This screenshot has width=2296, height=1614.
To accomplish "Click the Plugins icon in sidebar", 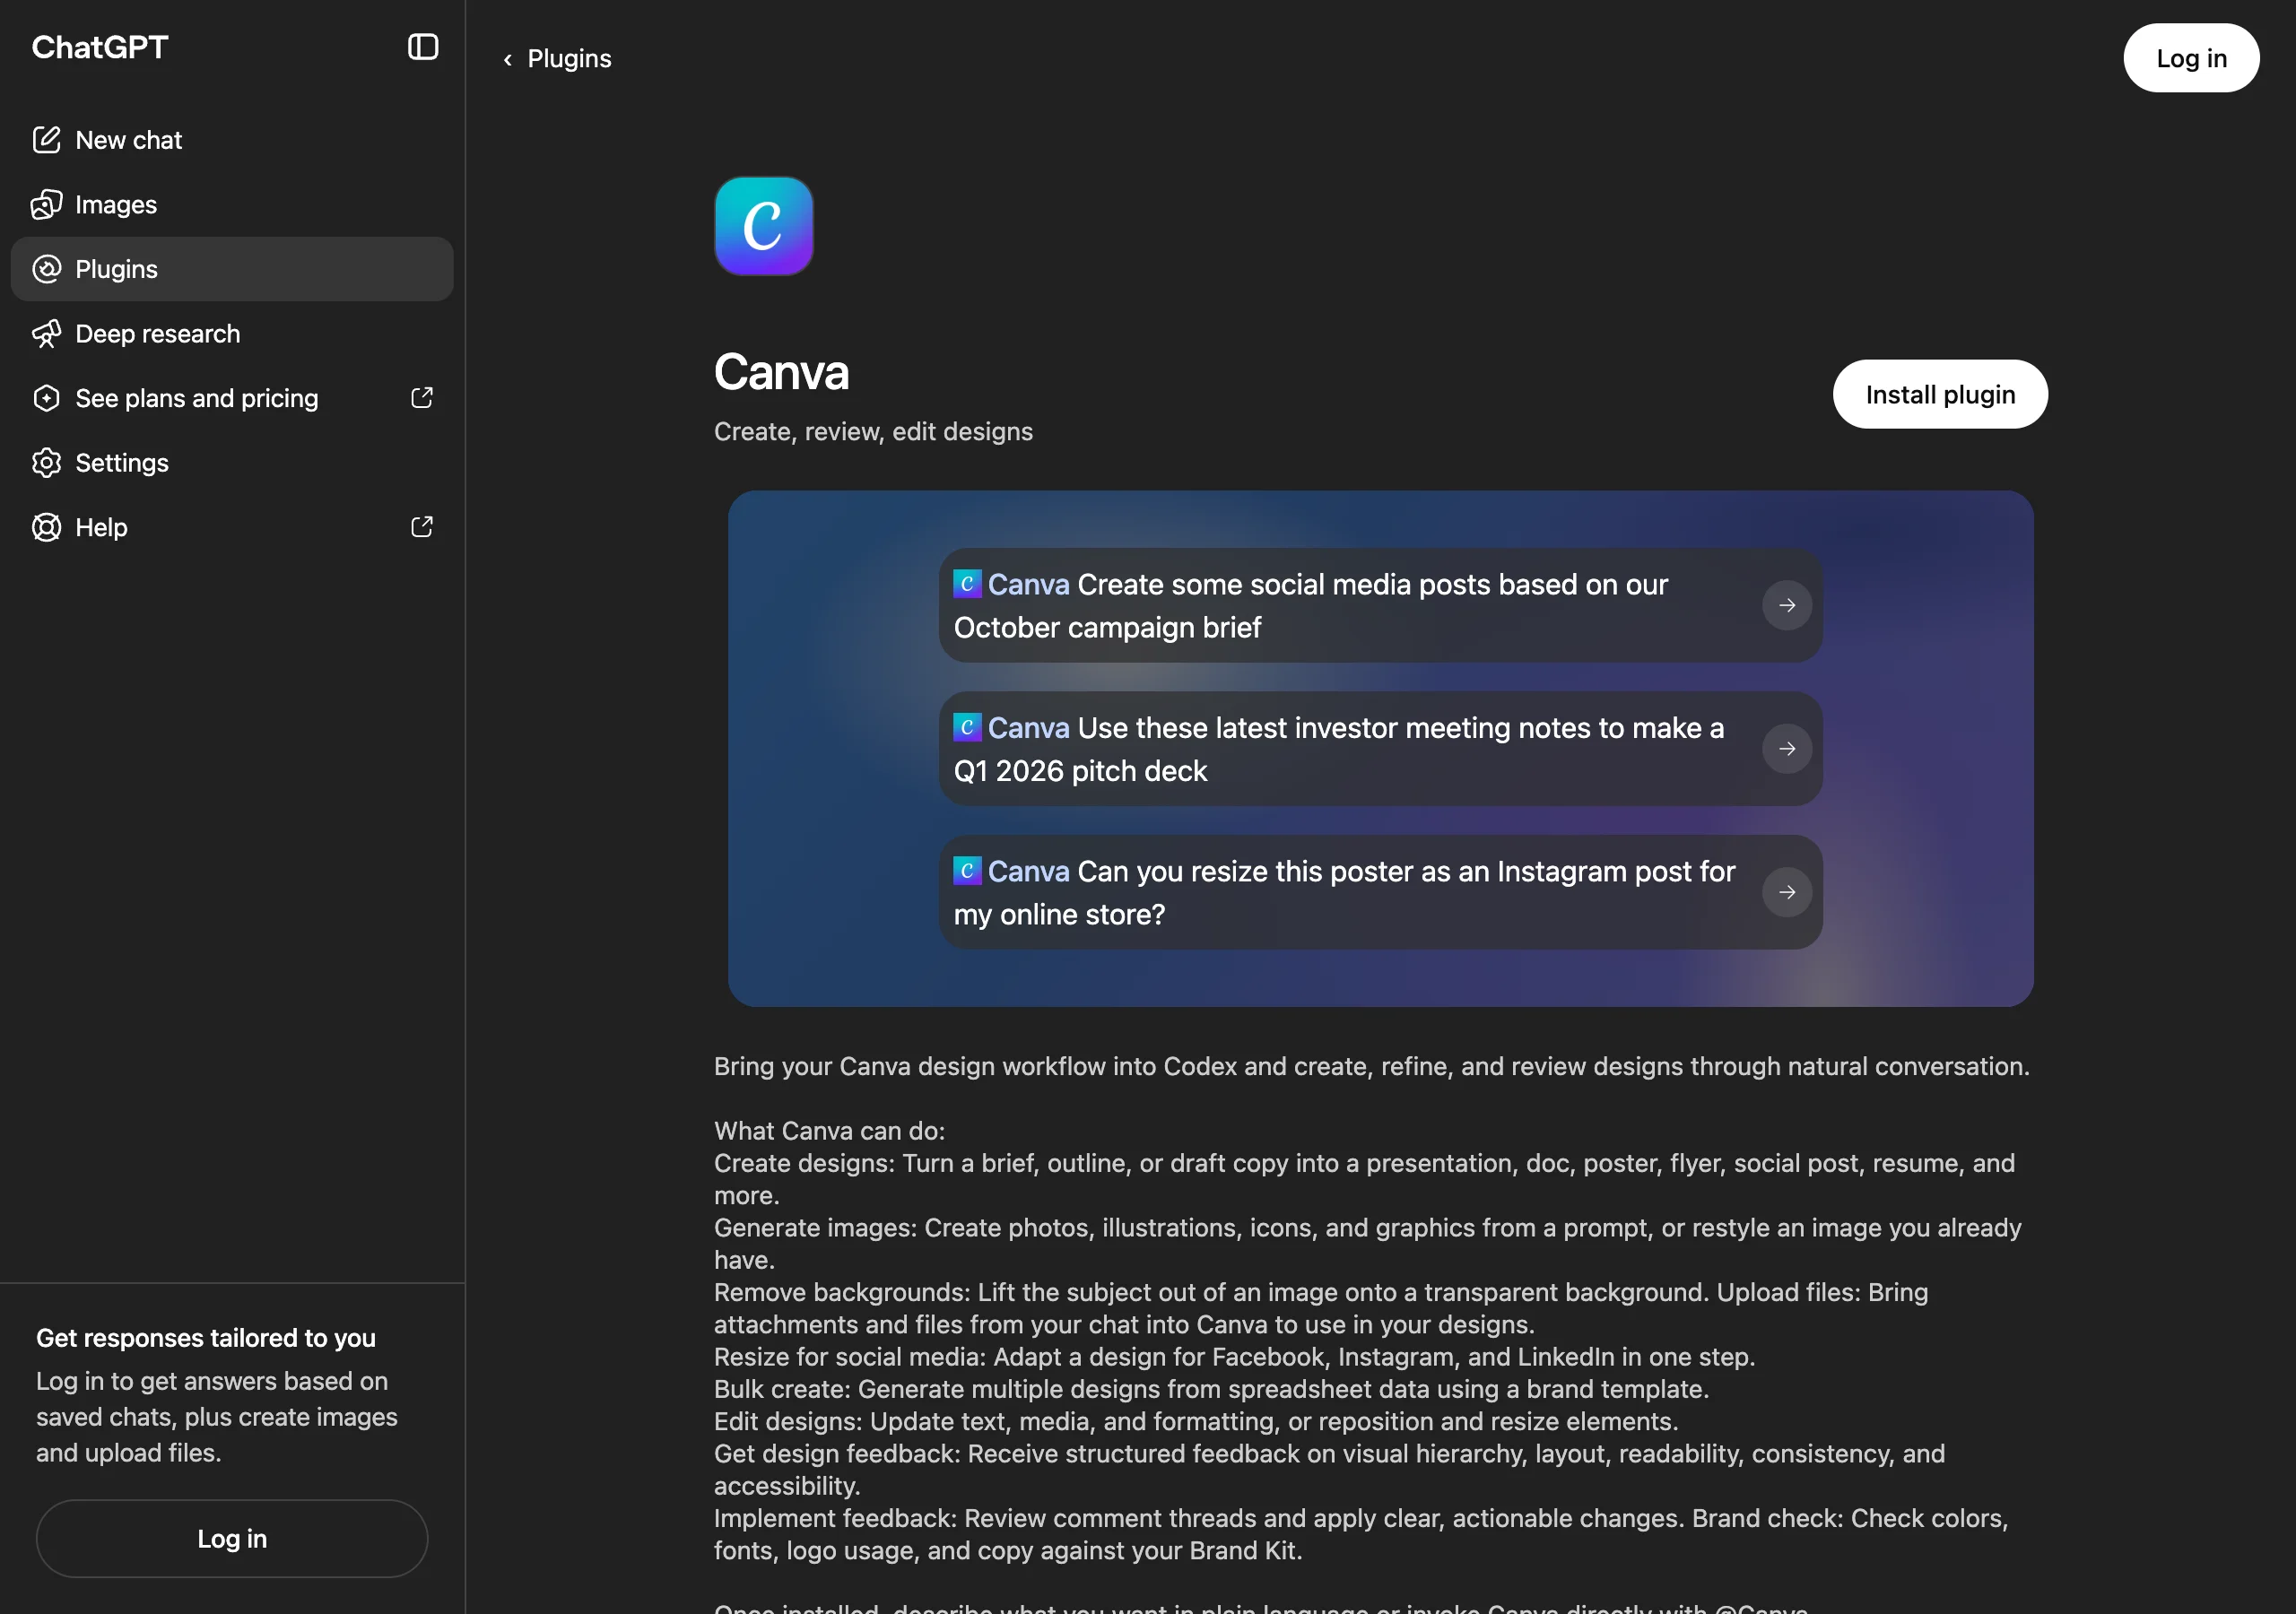I will [46, 269].
